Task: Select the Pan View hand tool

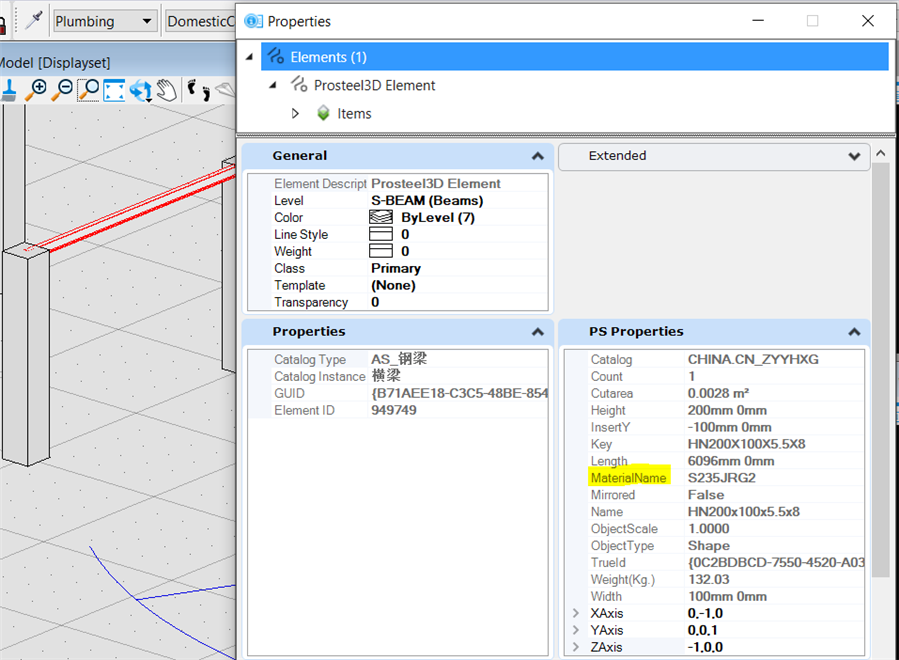Action: (x=166, y=90)
